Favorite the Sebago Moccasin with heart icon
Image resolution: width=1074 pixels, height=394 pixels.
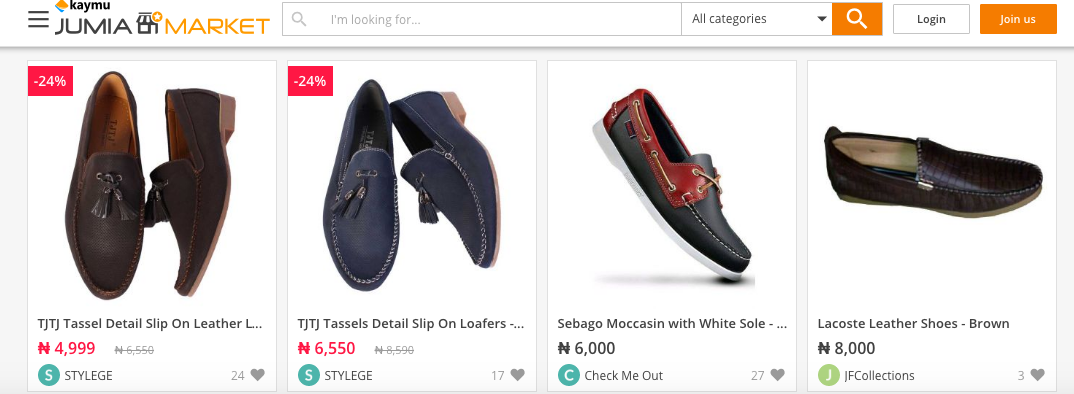coord(777,375)
